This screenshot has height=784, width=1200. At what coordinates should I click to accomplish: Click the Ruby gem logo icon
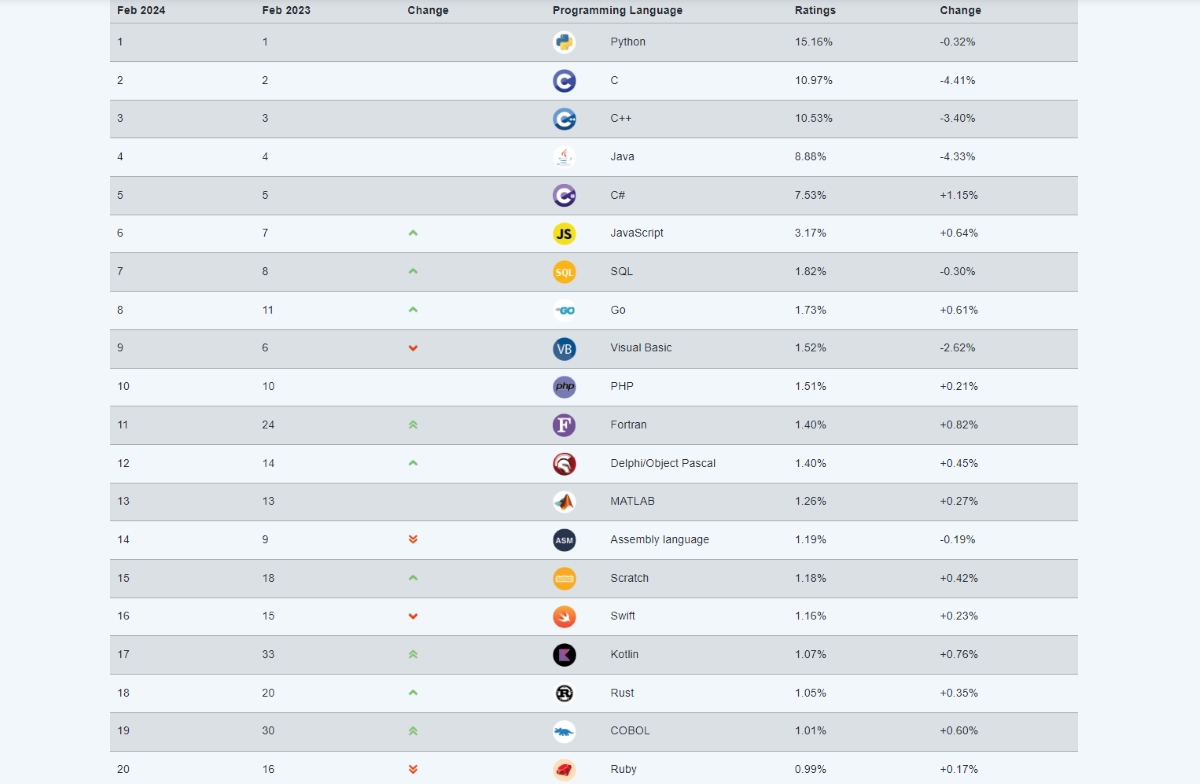click(564, 770)
